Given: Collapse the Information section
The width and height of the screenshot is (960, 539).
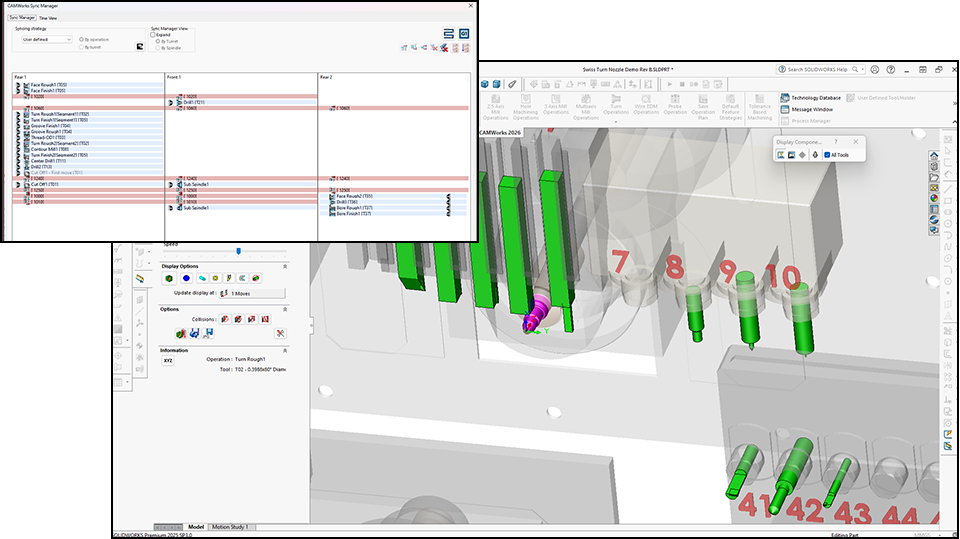Looking at the screenshot, I should point(285,350).
